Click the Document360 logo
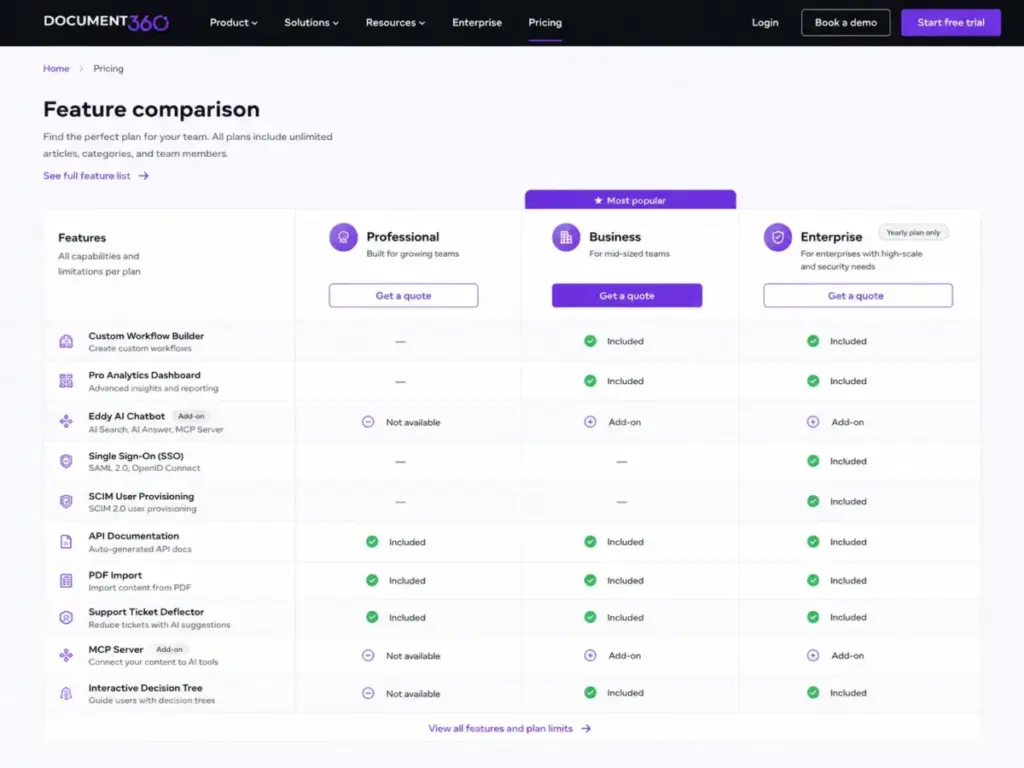1024x768 pixels. [x=106, y=22]
